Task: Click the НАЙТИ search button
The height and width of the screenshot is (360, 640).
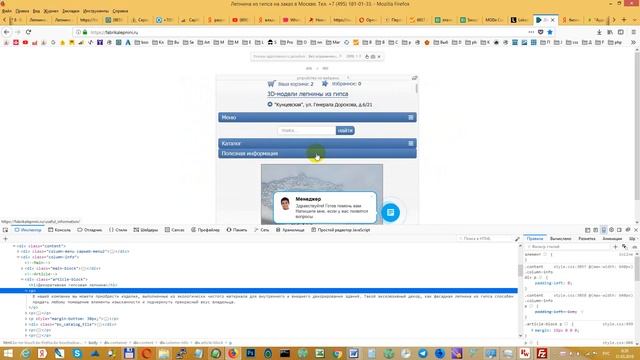Action: pos(345,130)
